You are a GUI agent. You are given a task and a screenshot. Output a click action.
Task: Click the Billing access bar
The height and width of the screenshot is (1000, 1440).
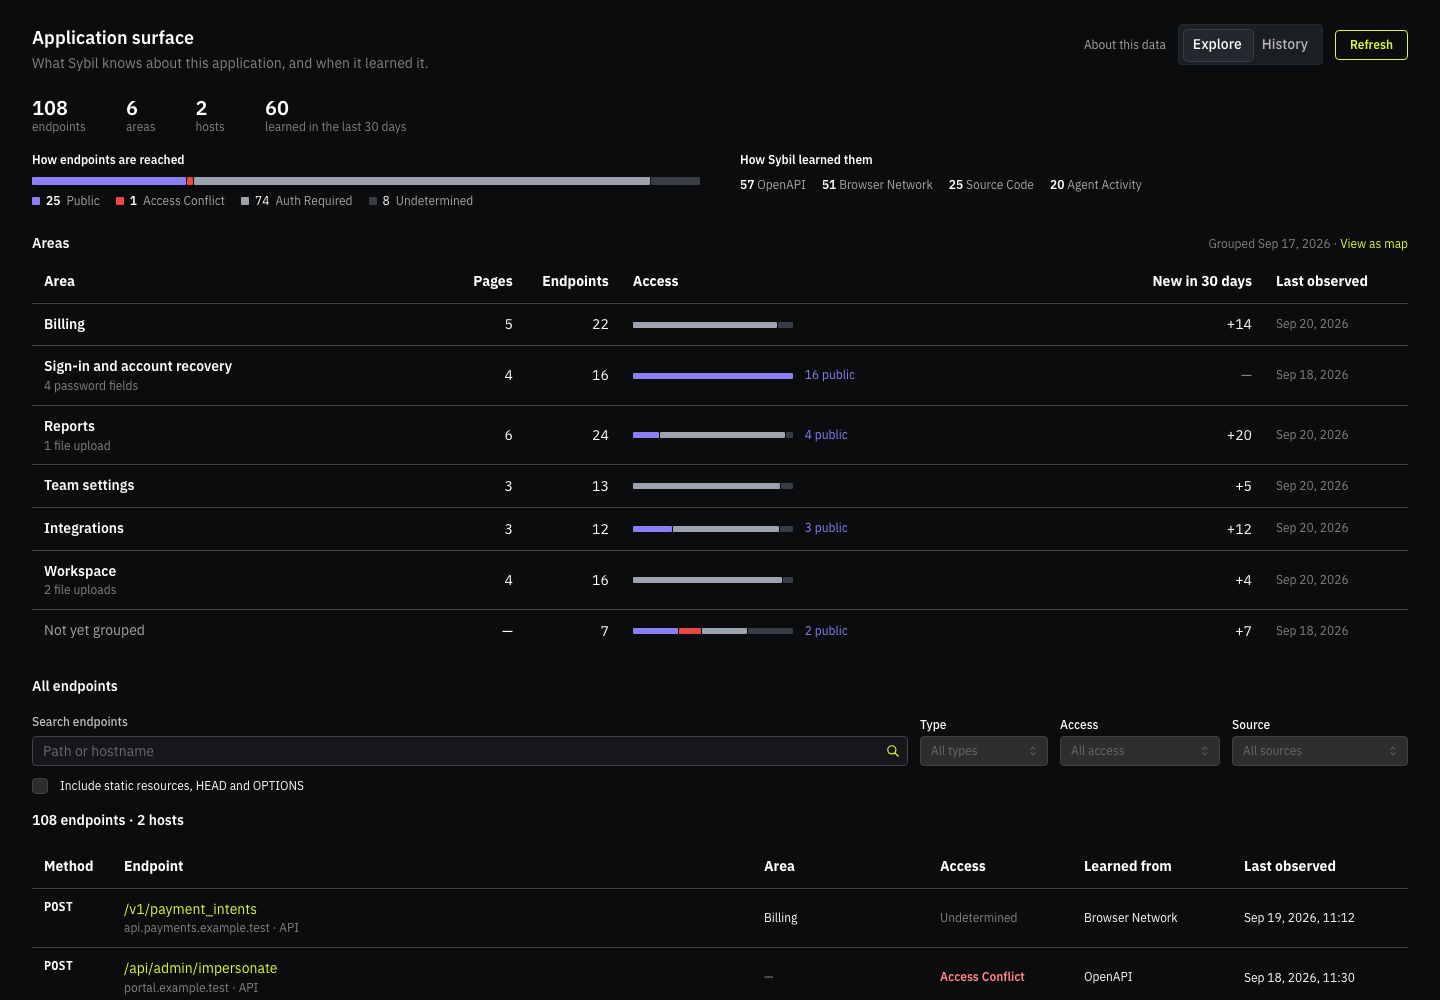713,325
